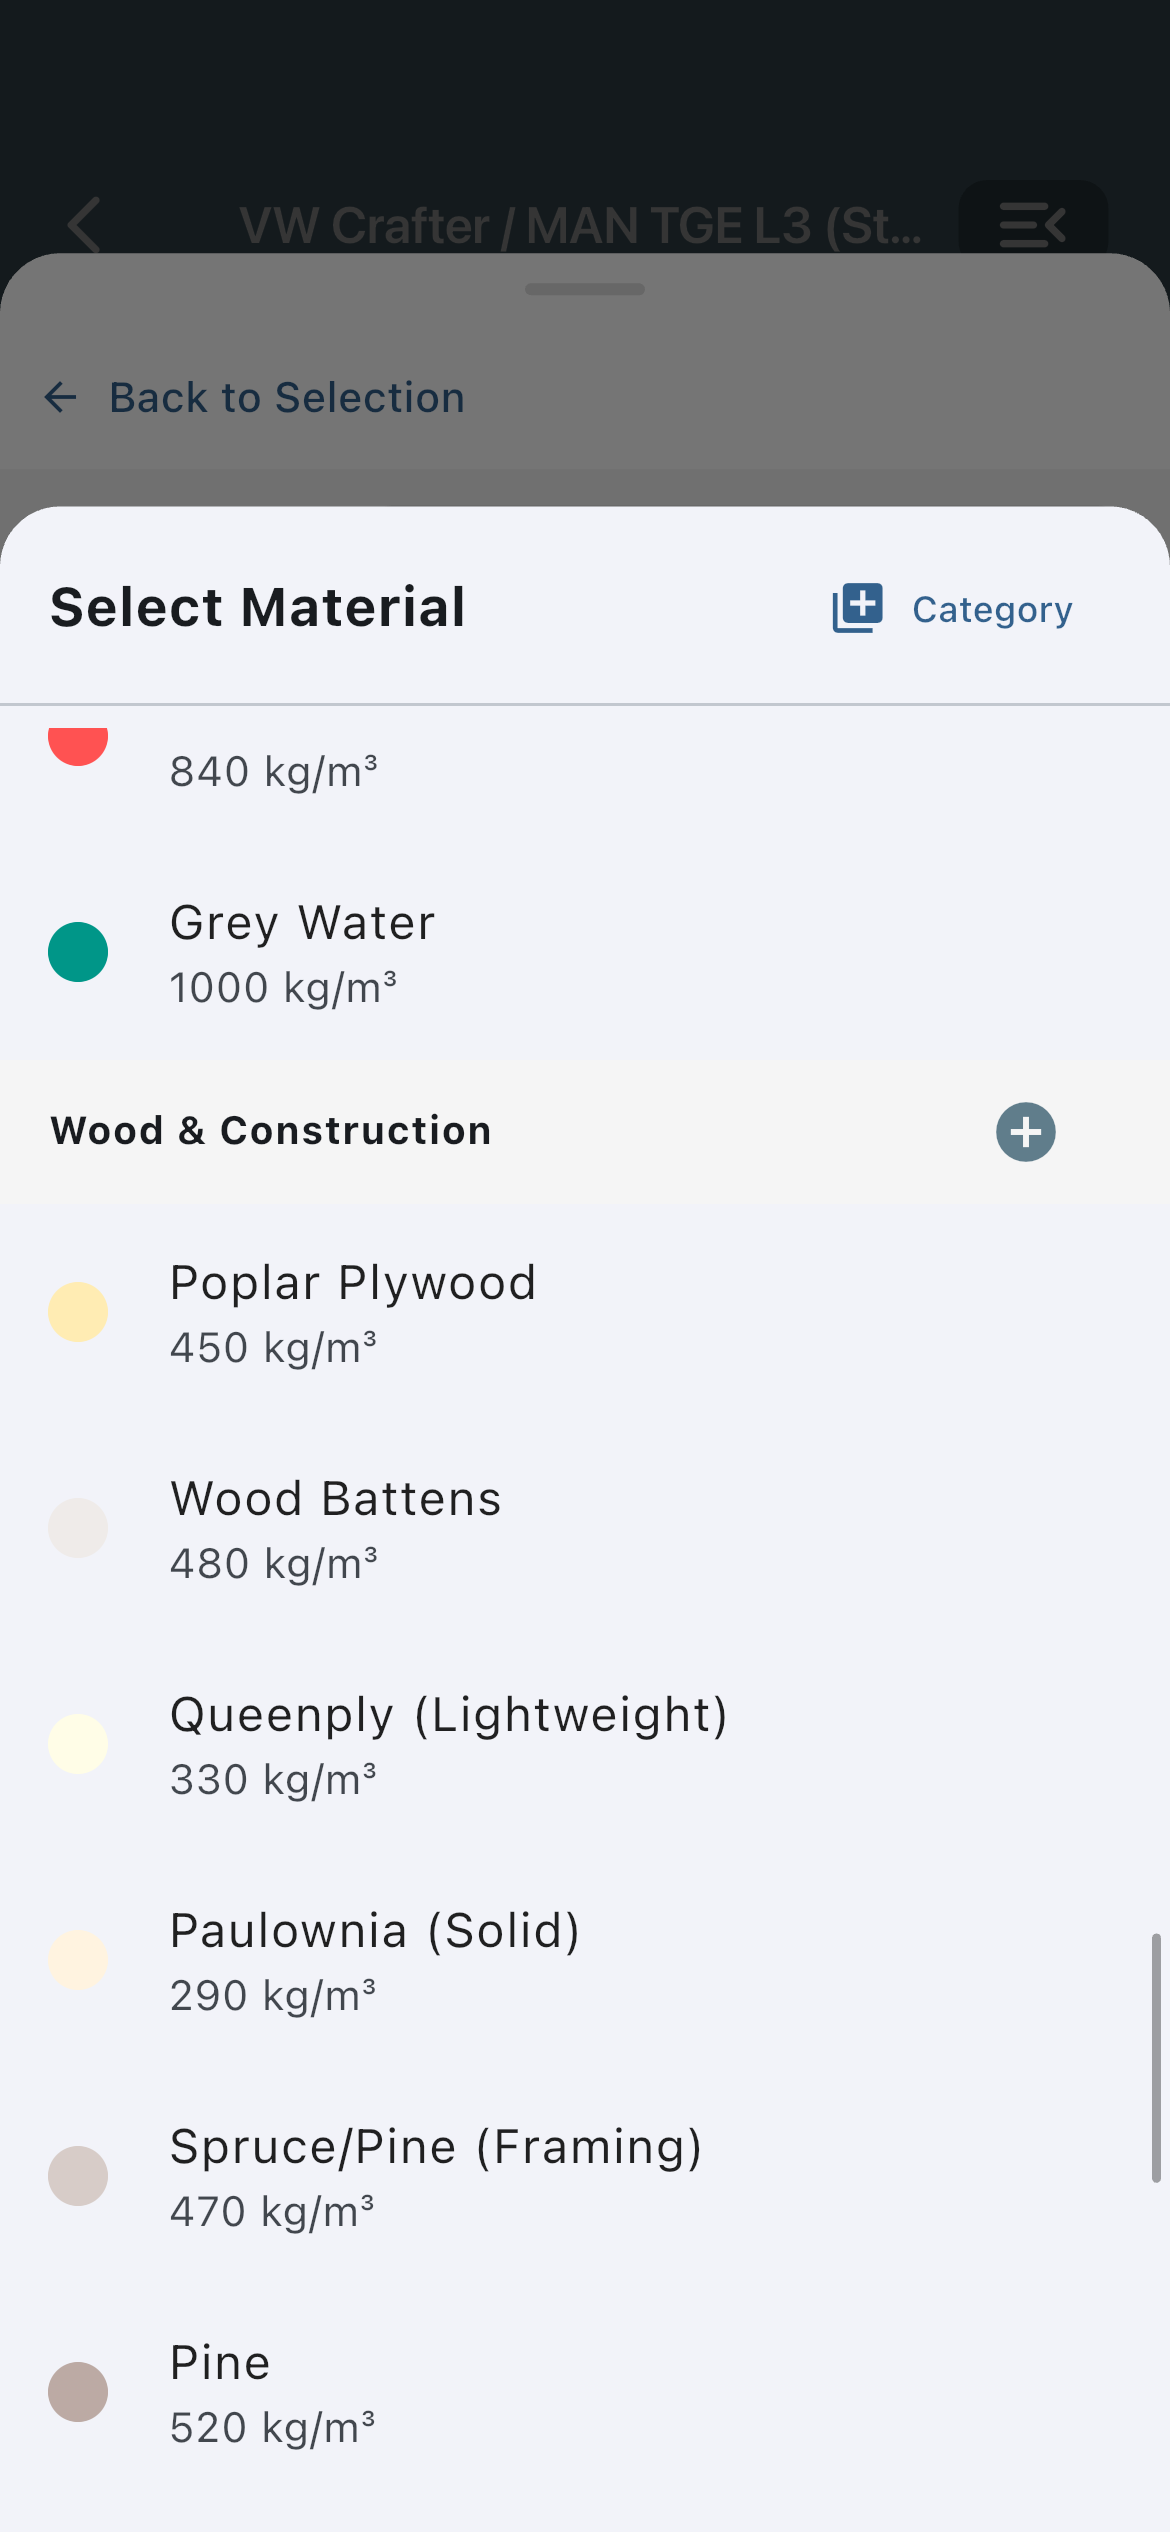Select Poplar Plywood material
The width and height of the screenshot is (1170, 2532).
pos(585,1313)
